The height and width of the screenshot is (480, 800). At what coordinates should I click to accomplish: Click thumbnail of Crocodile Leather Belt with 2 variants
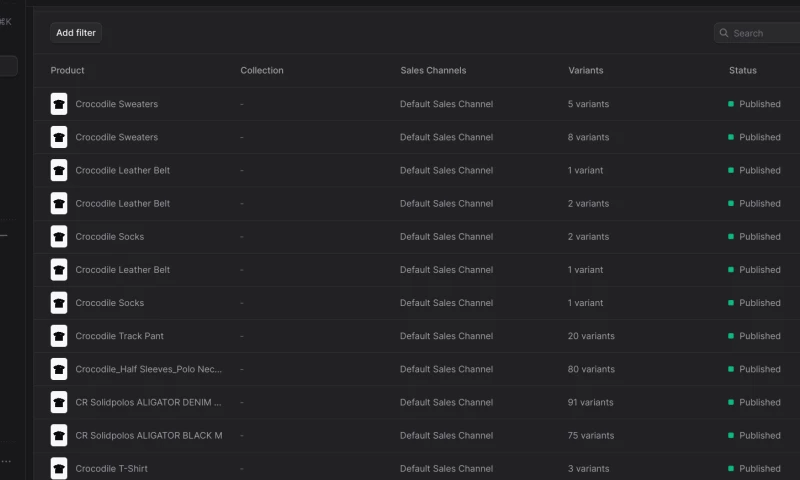tap(59, 203)
